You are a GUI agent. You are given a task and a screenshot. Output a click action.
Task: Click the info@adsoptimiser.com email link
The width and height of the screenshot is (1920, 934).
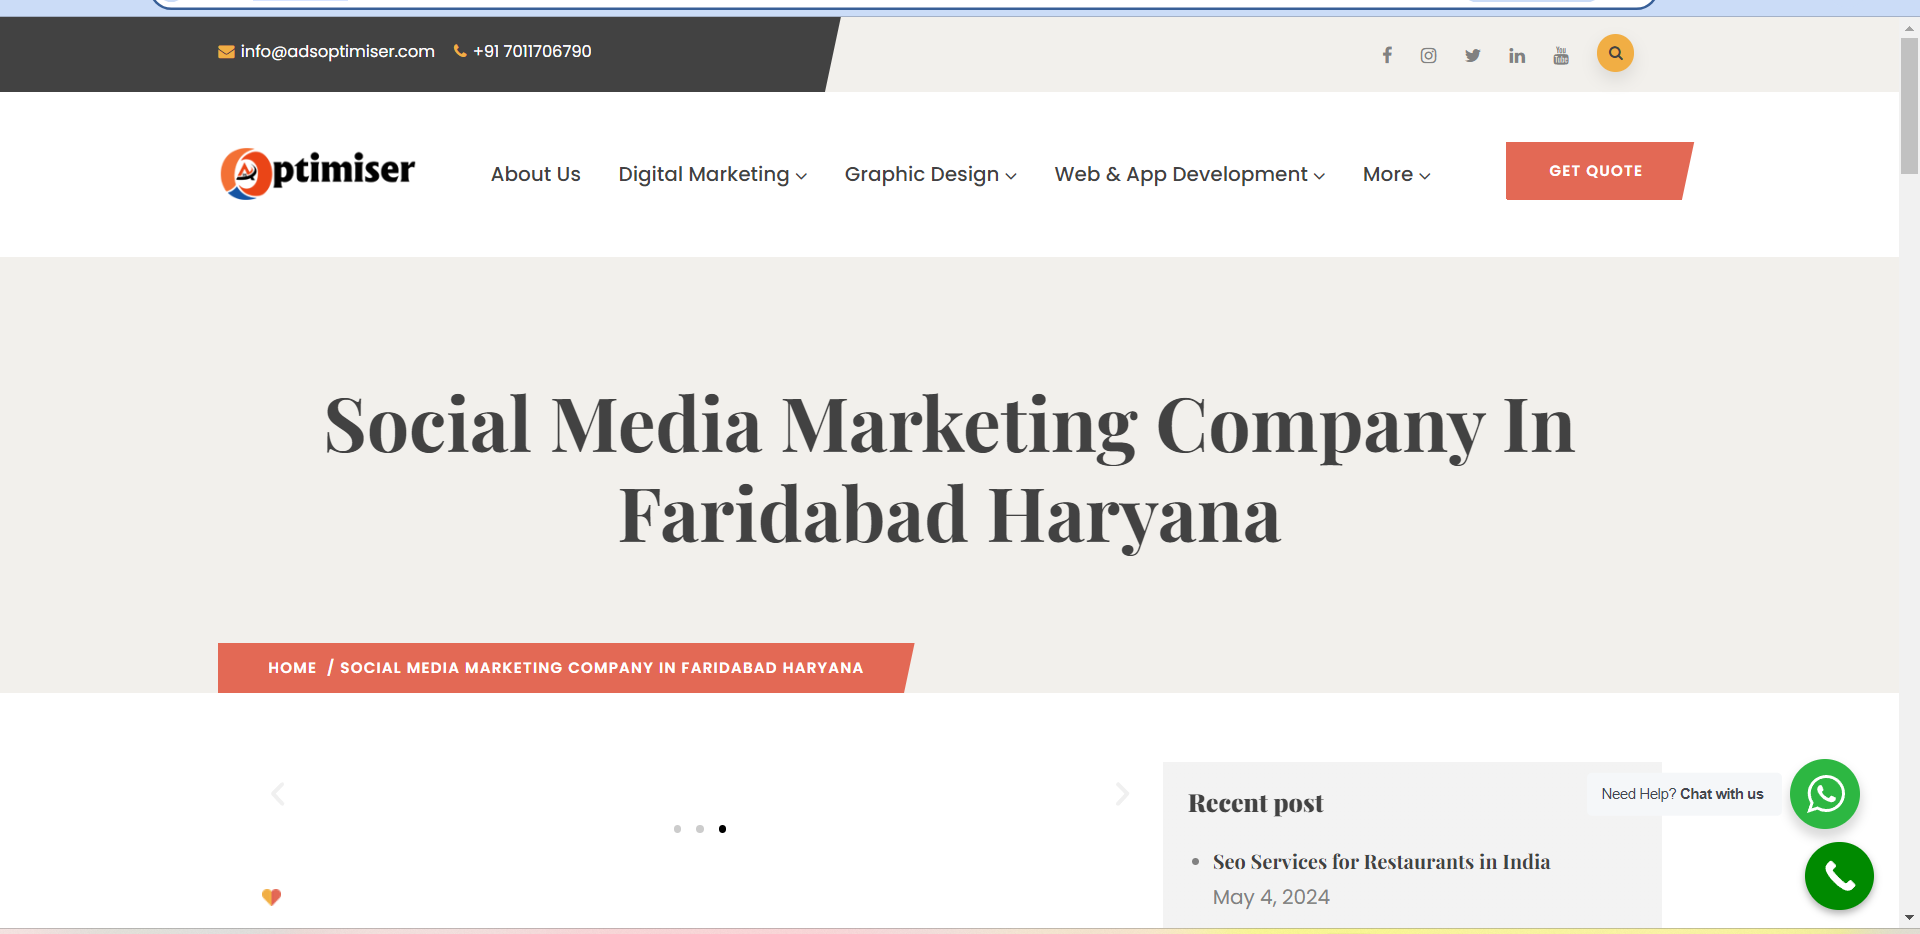click(337, 51)
